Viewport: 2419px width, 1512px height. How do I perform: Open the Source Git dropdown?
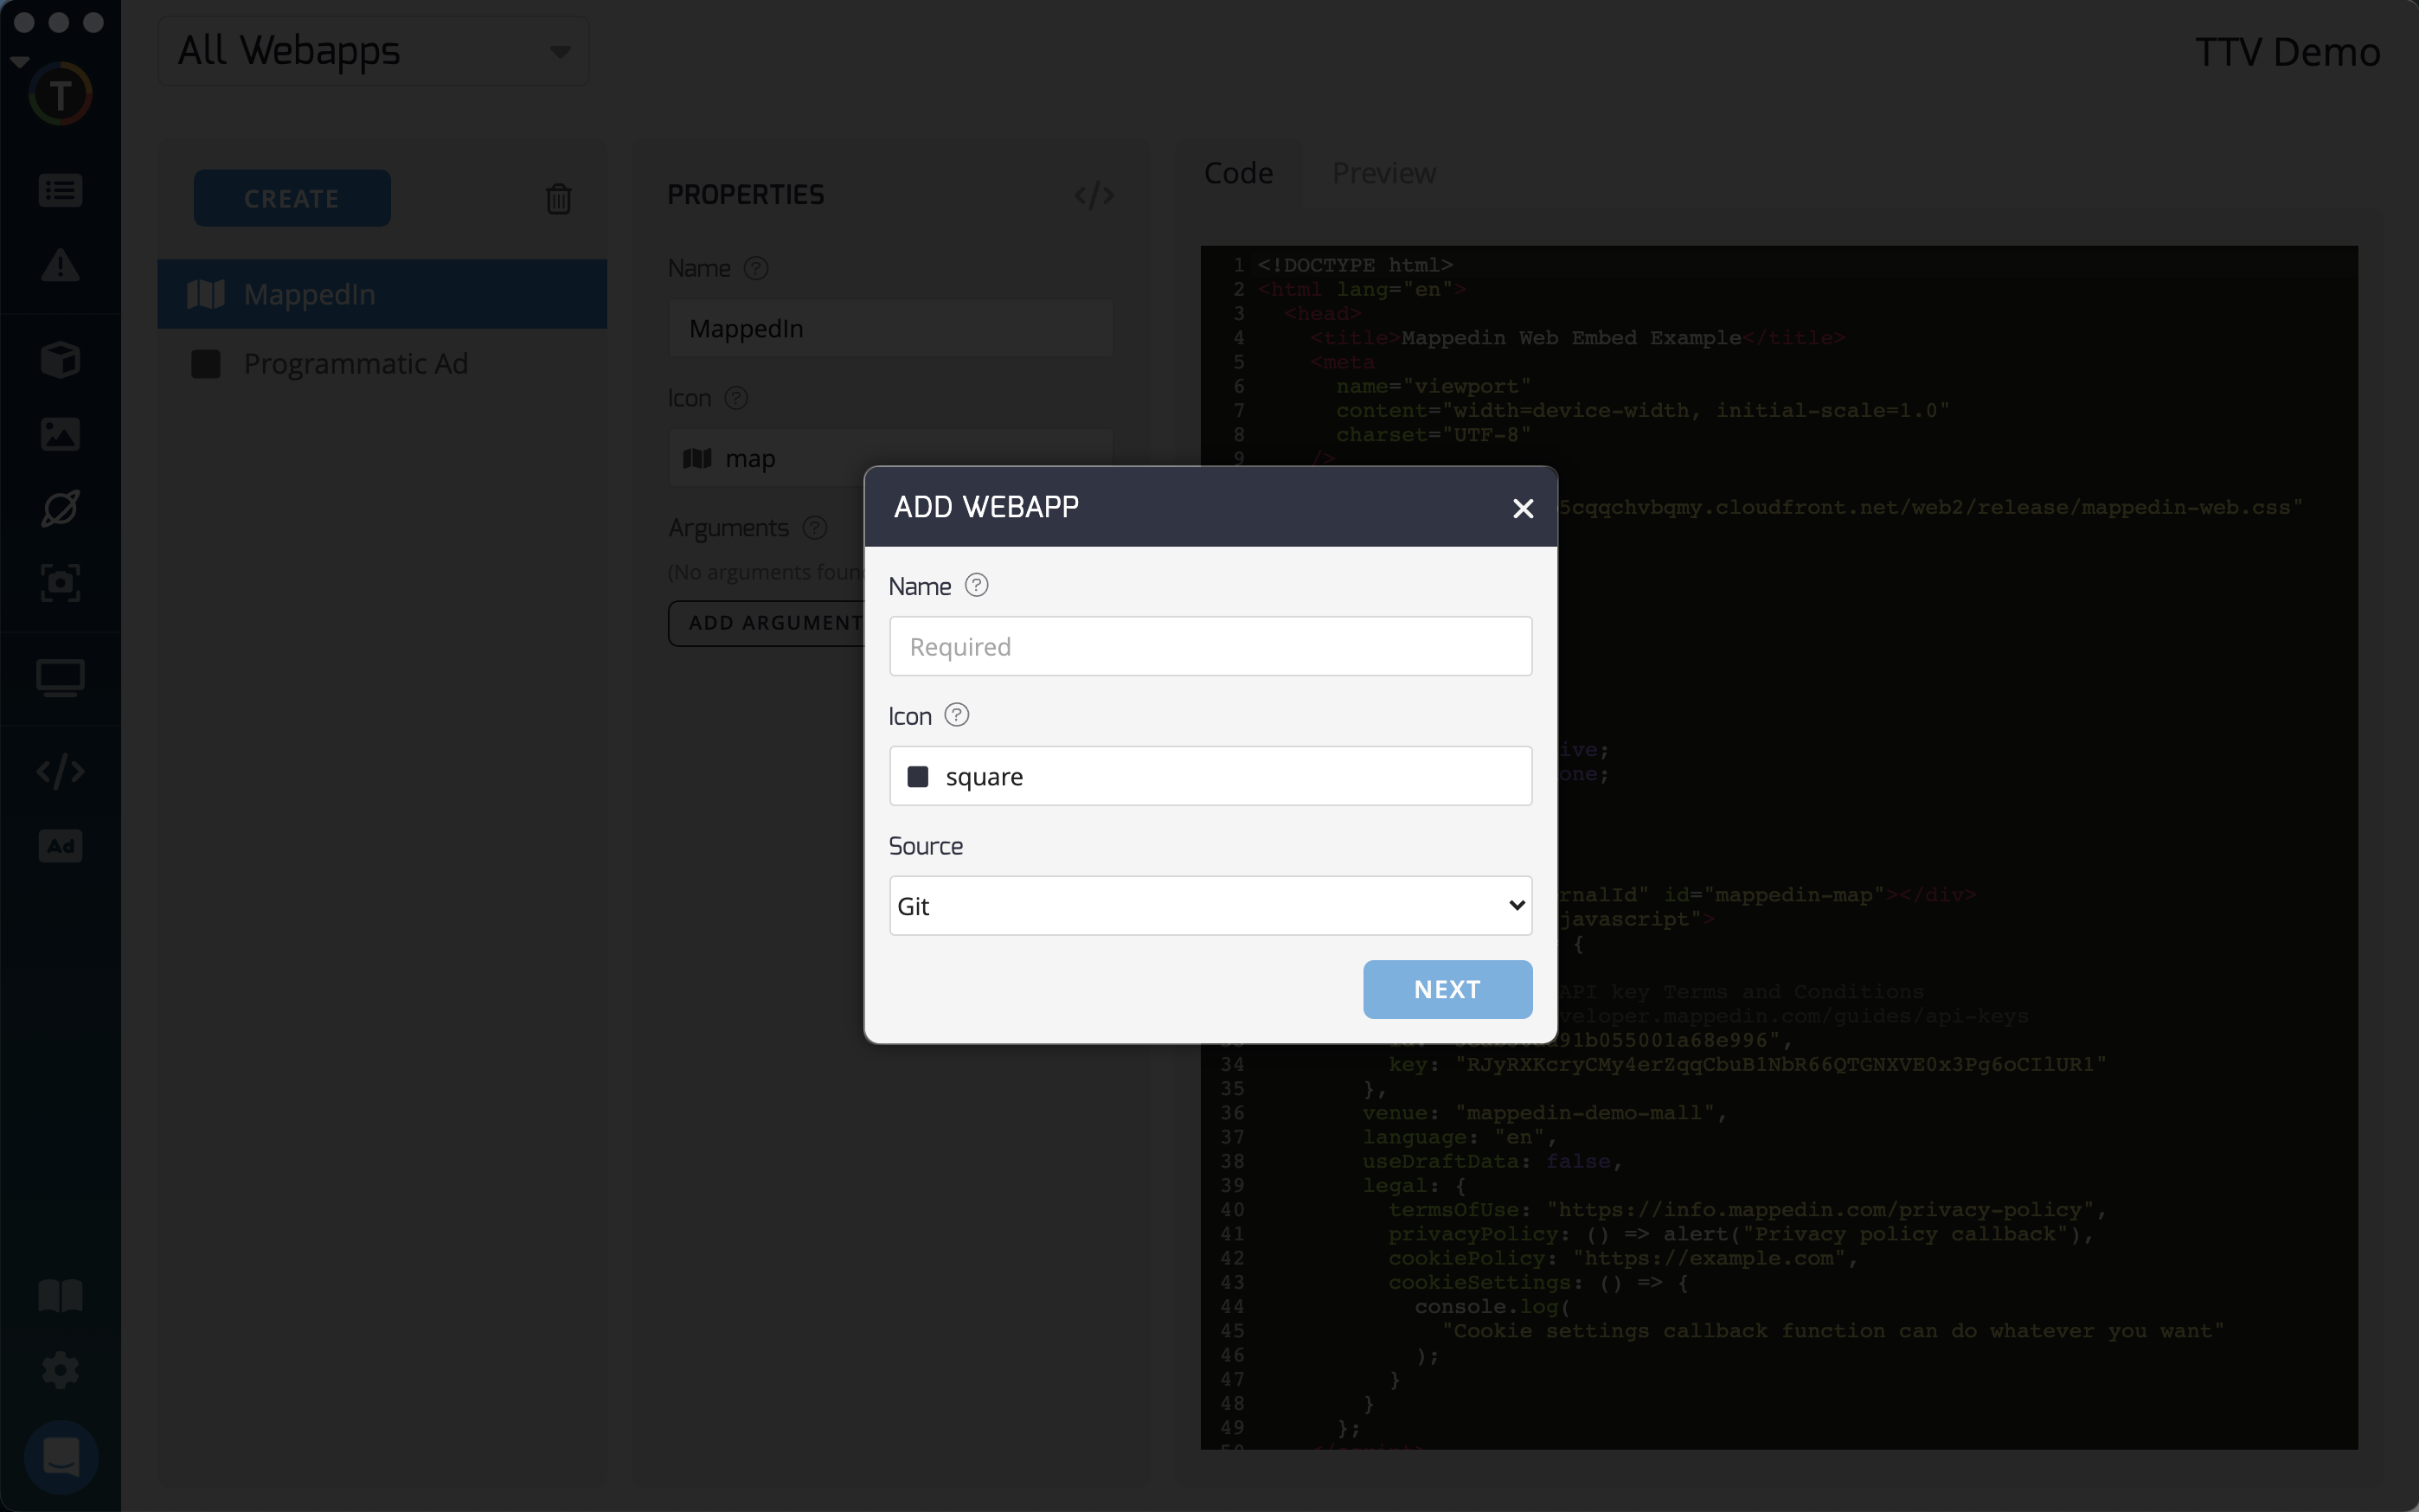pos(1210,906)
